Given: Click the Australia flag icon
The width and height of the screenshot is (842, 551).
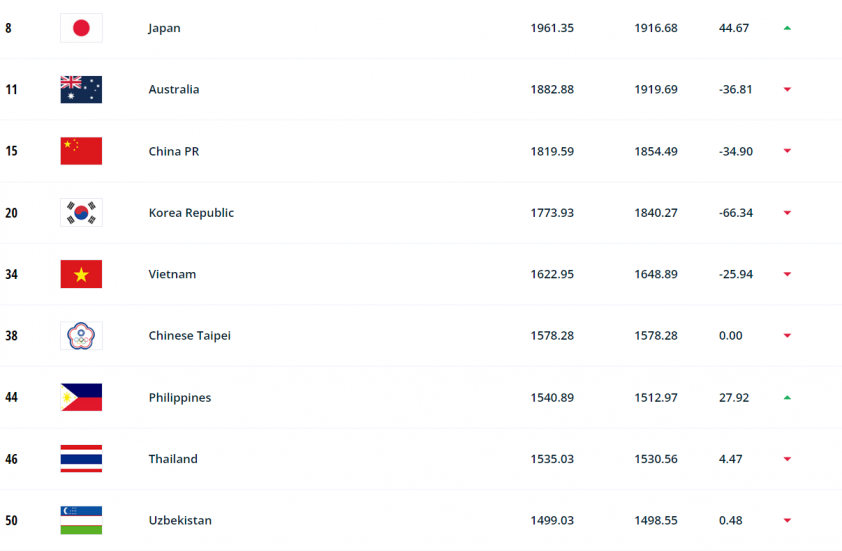Looking at the screenshot, I should pyautogui.click(x=81, y=89).
